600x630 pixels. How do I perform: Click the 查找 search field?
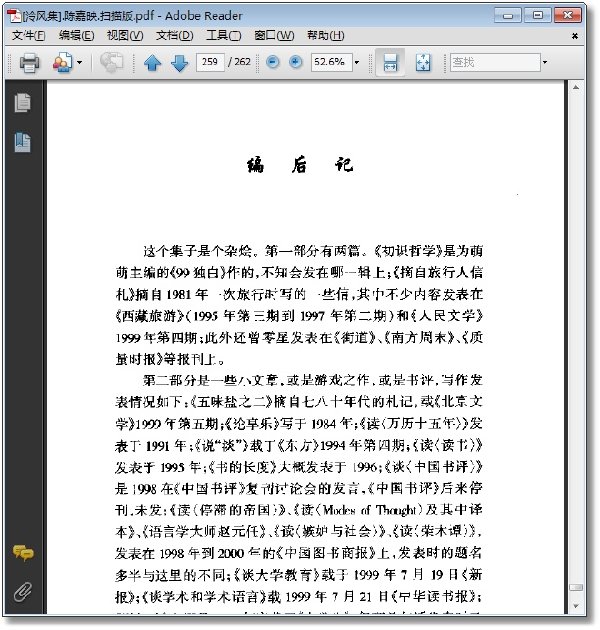(x=495, y=62)
